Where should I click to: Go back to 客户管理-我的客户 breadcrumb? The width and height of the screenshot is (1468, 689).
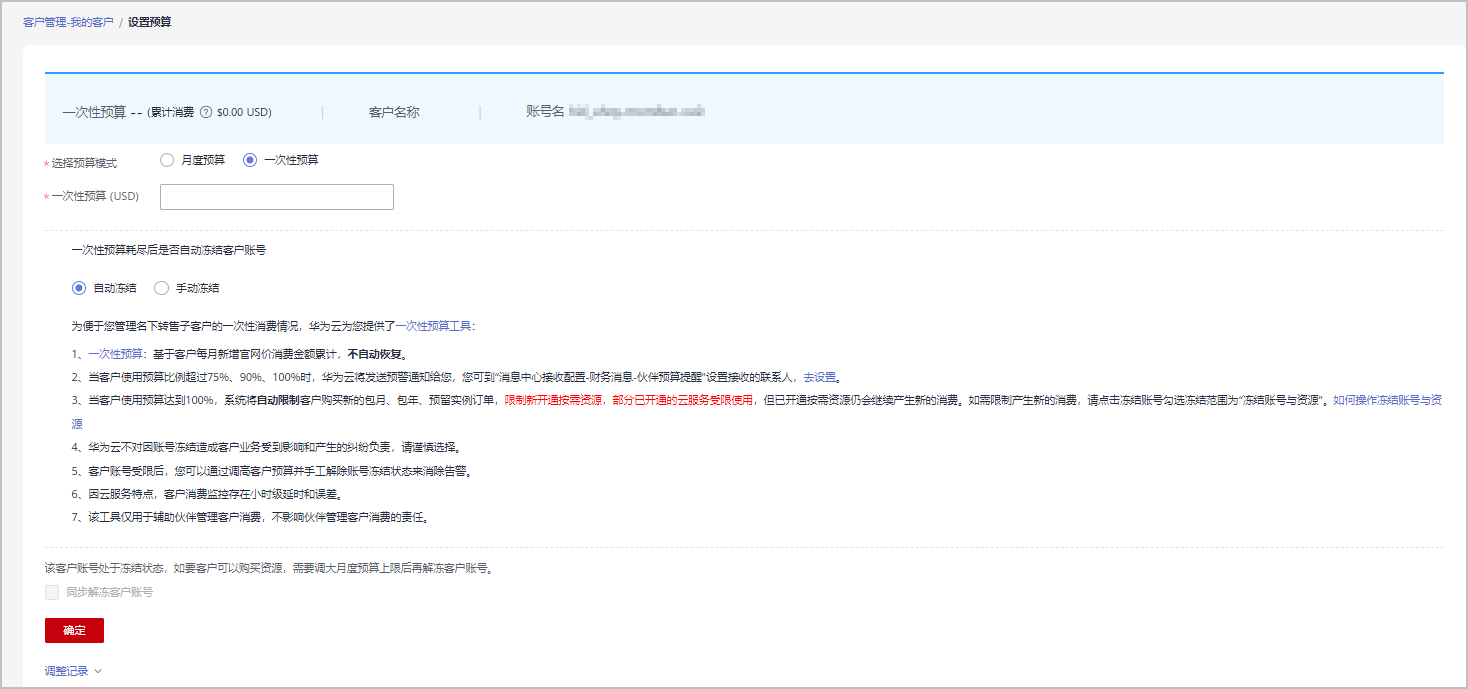[x=68, y=22]
